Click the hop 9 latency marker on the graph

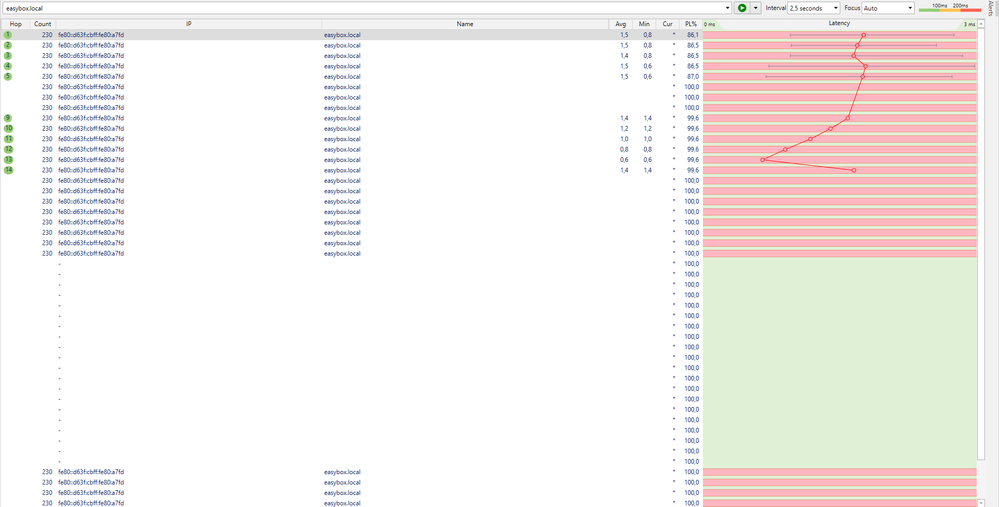(x=847, y=118)
